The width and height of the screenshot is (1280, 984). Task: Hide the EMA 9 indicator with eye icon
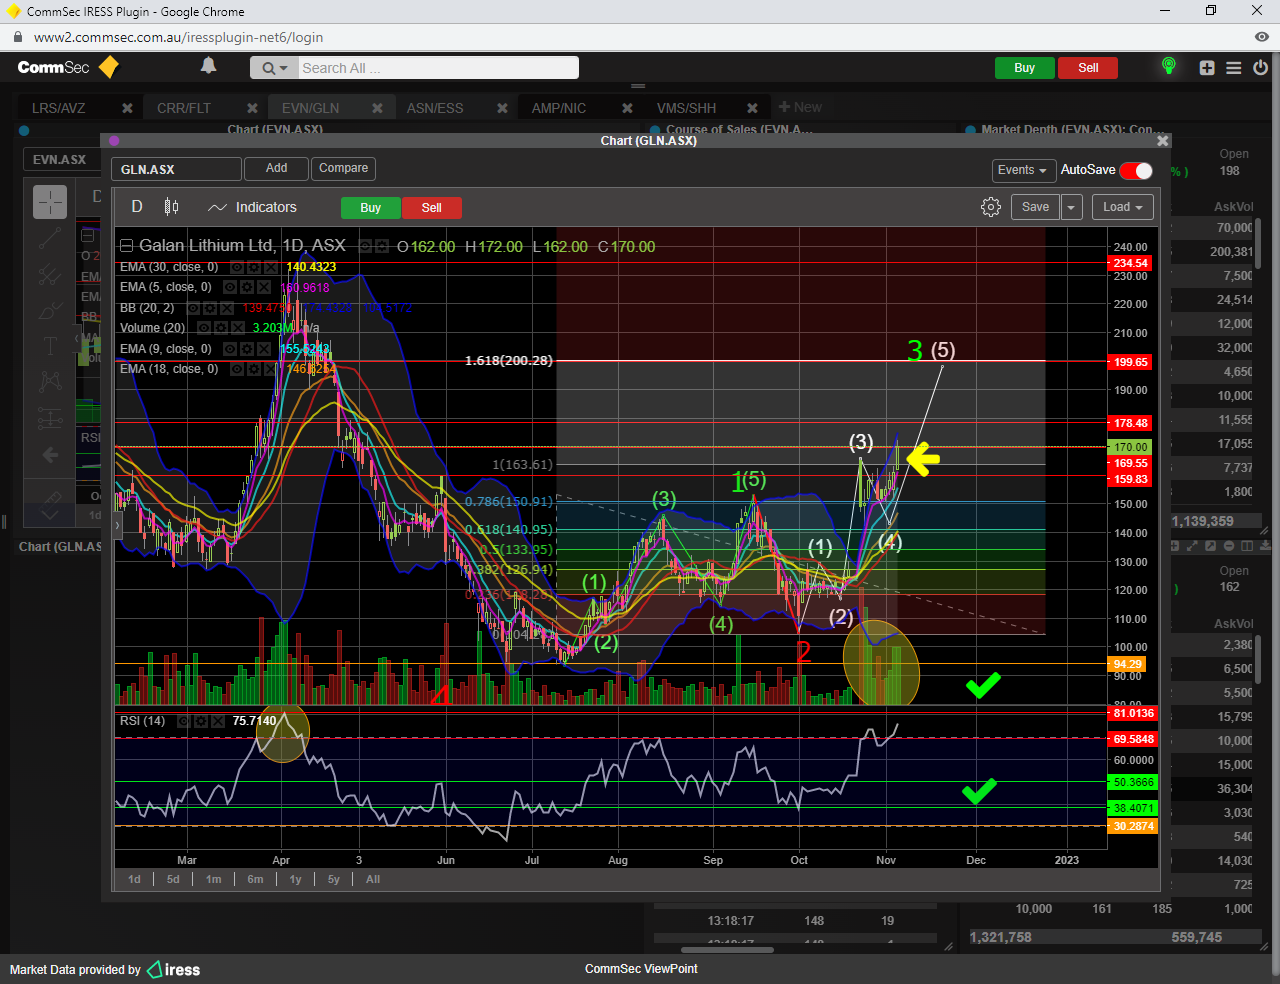point(230,349)
